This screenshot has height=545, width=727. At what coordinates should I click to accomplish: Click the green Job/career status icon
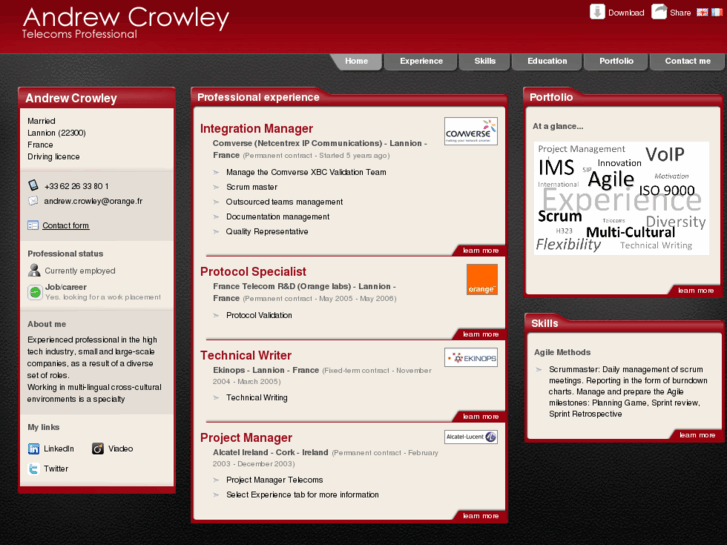coord(35,292)
